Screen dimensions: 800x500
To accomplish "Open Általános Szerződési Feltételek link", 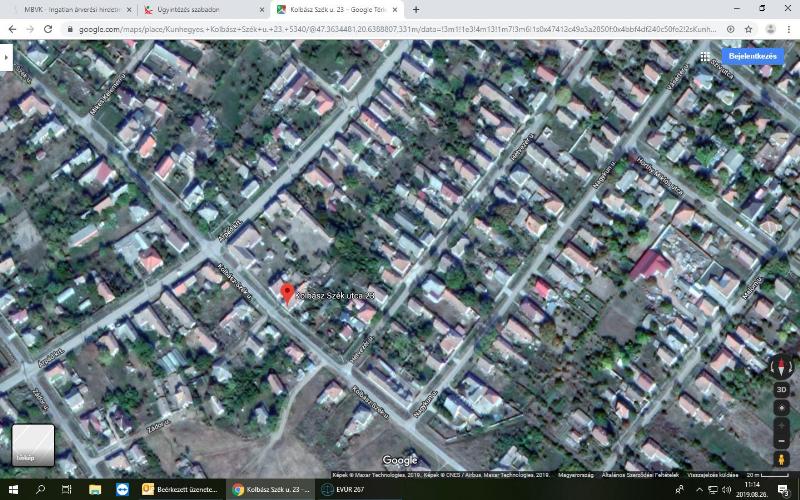I will coord(640,475).
